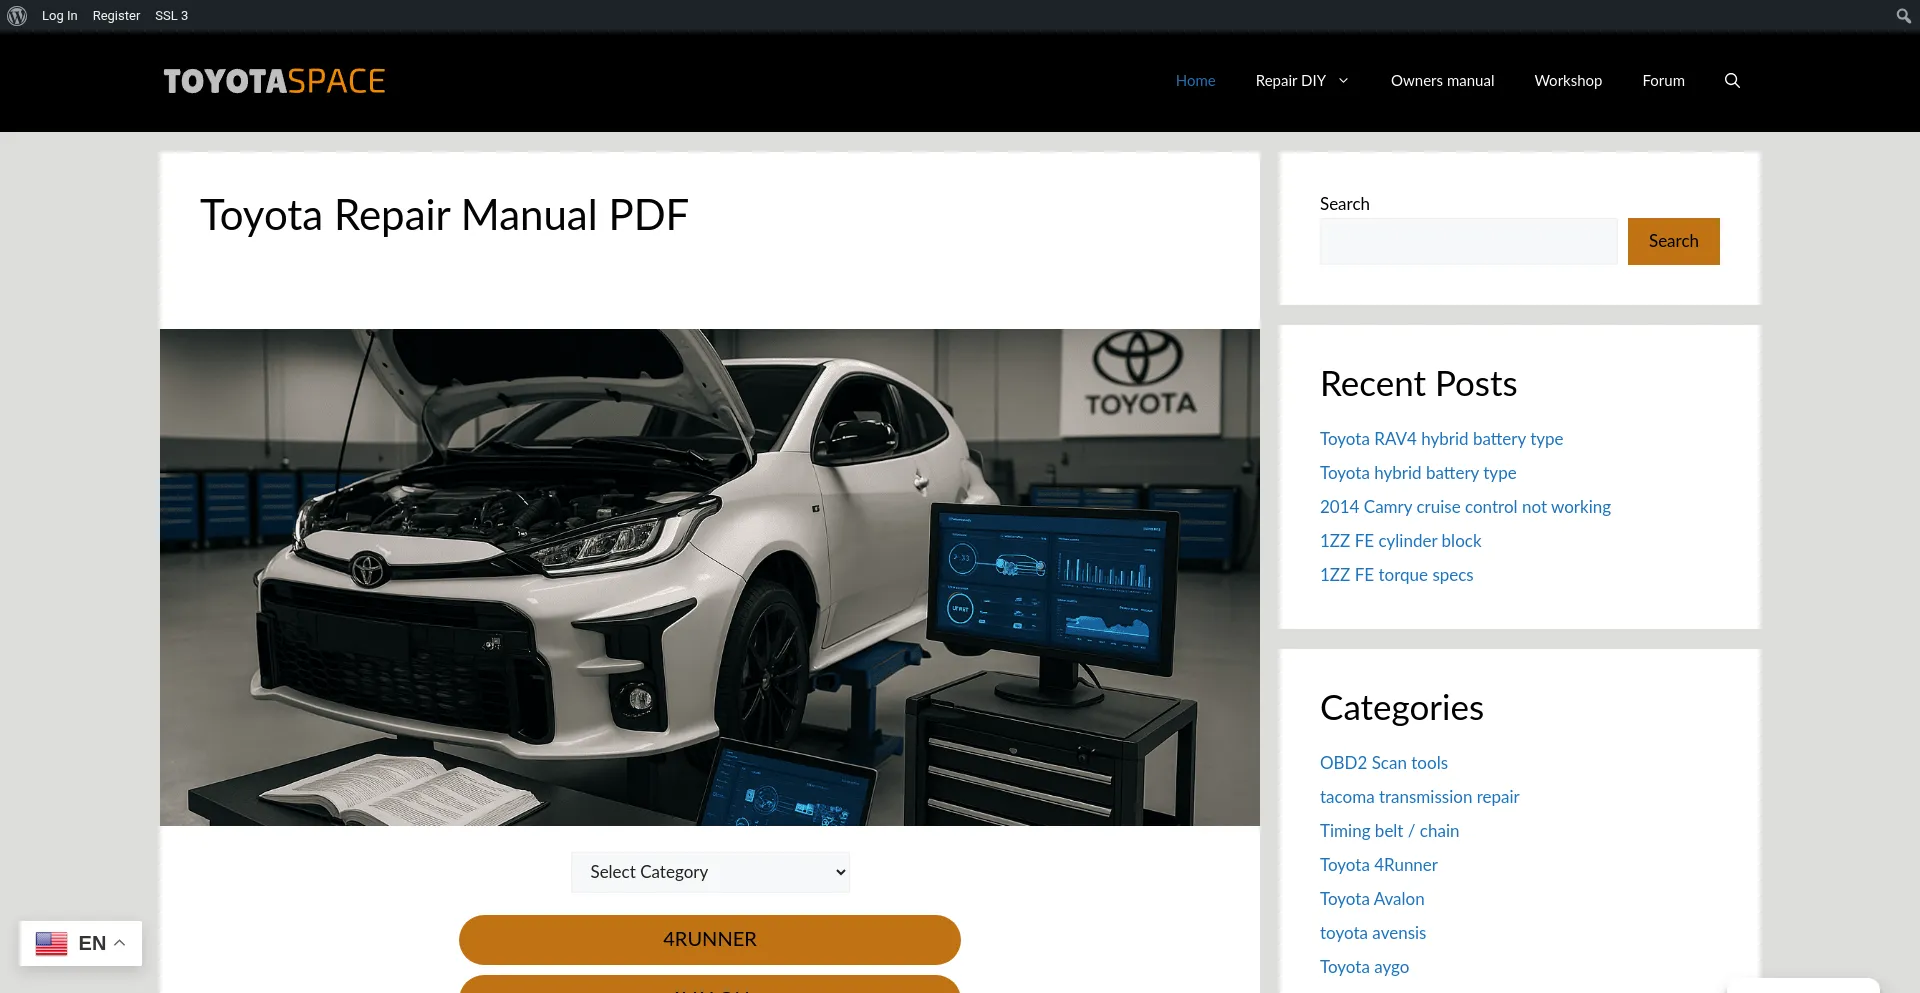Open the toyota avensis category
This screenshot has height=993, width=1920.
click(x=1372, y=933)
